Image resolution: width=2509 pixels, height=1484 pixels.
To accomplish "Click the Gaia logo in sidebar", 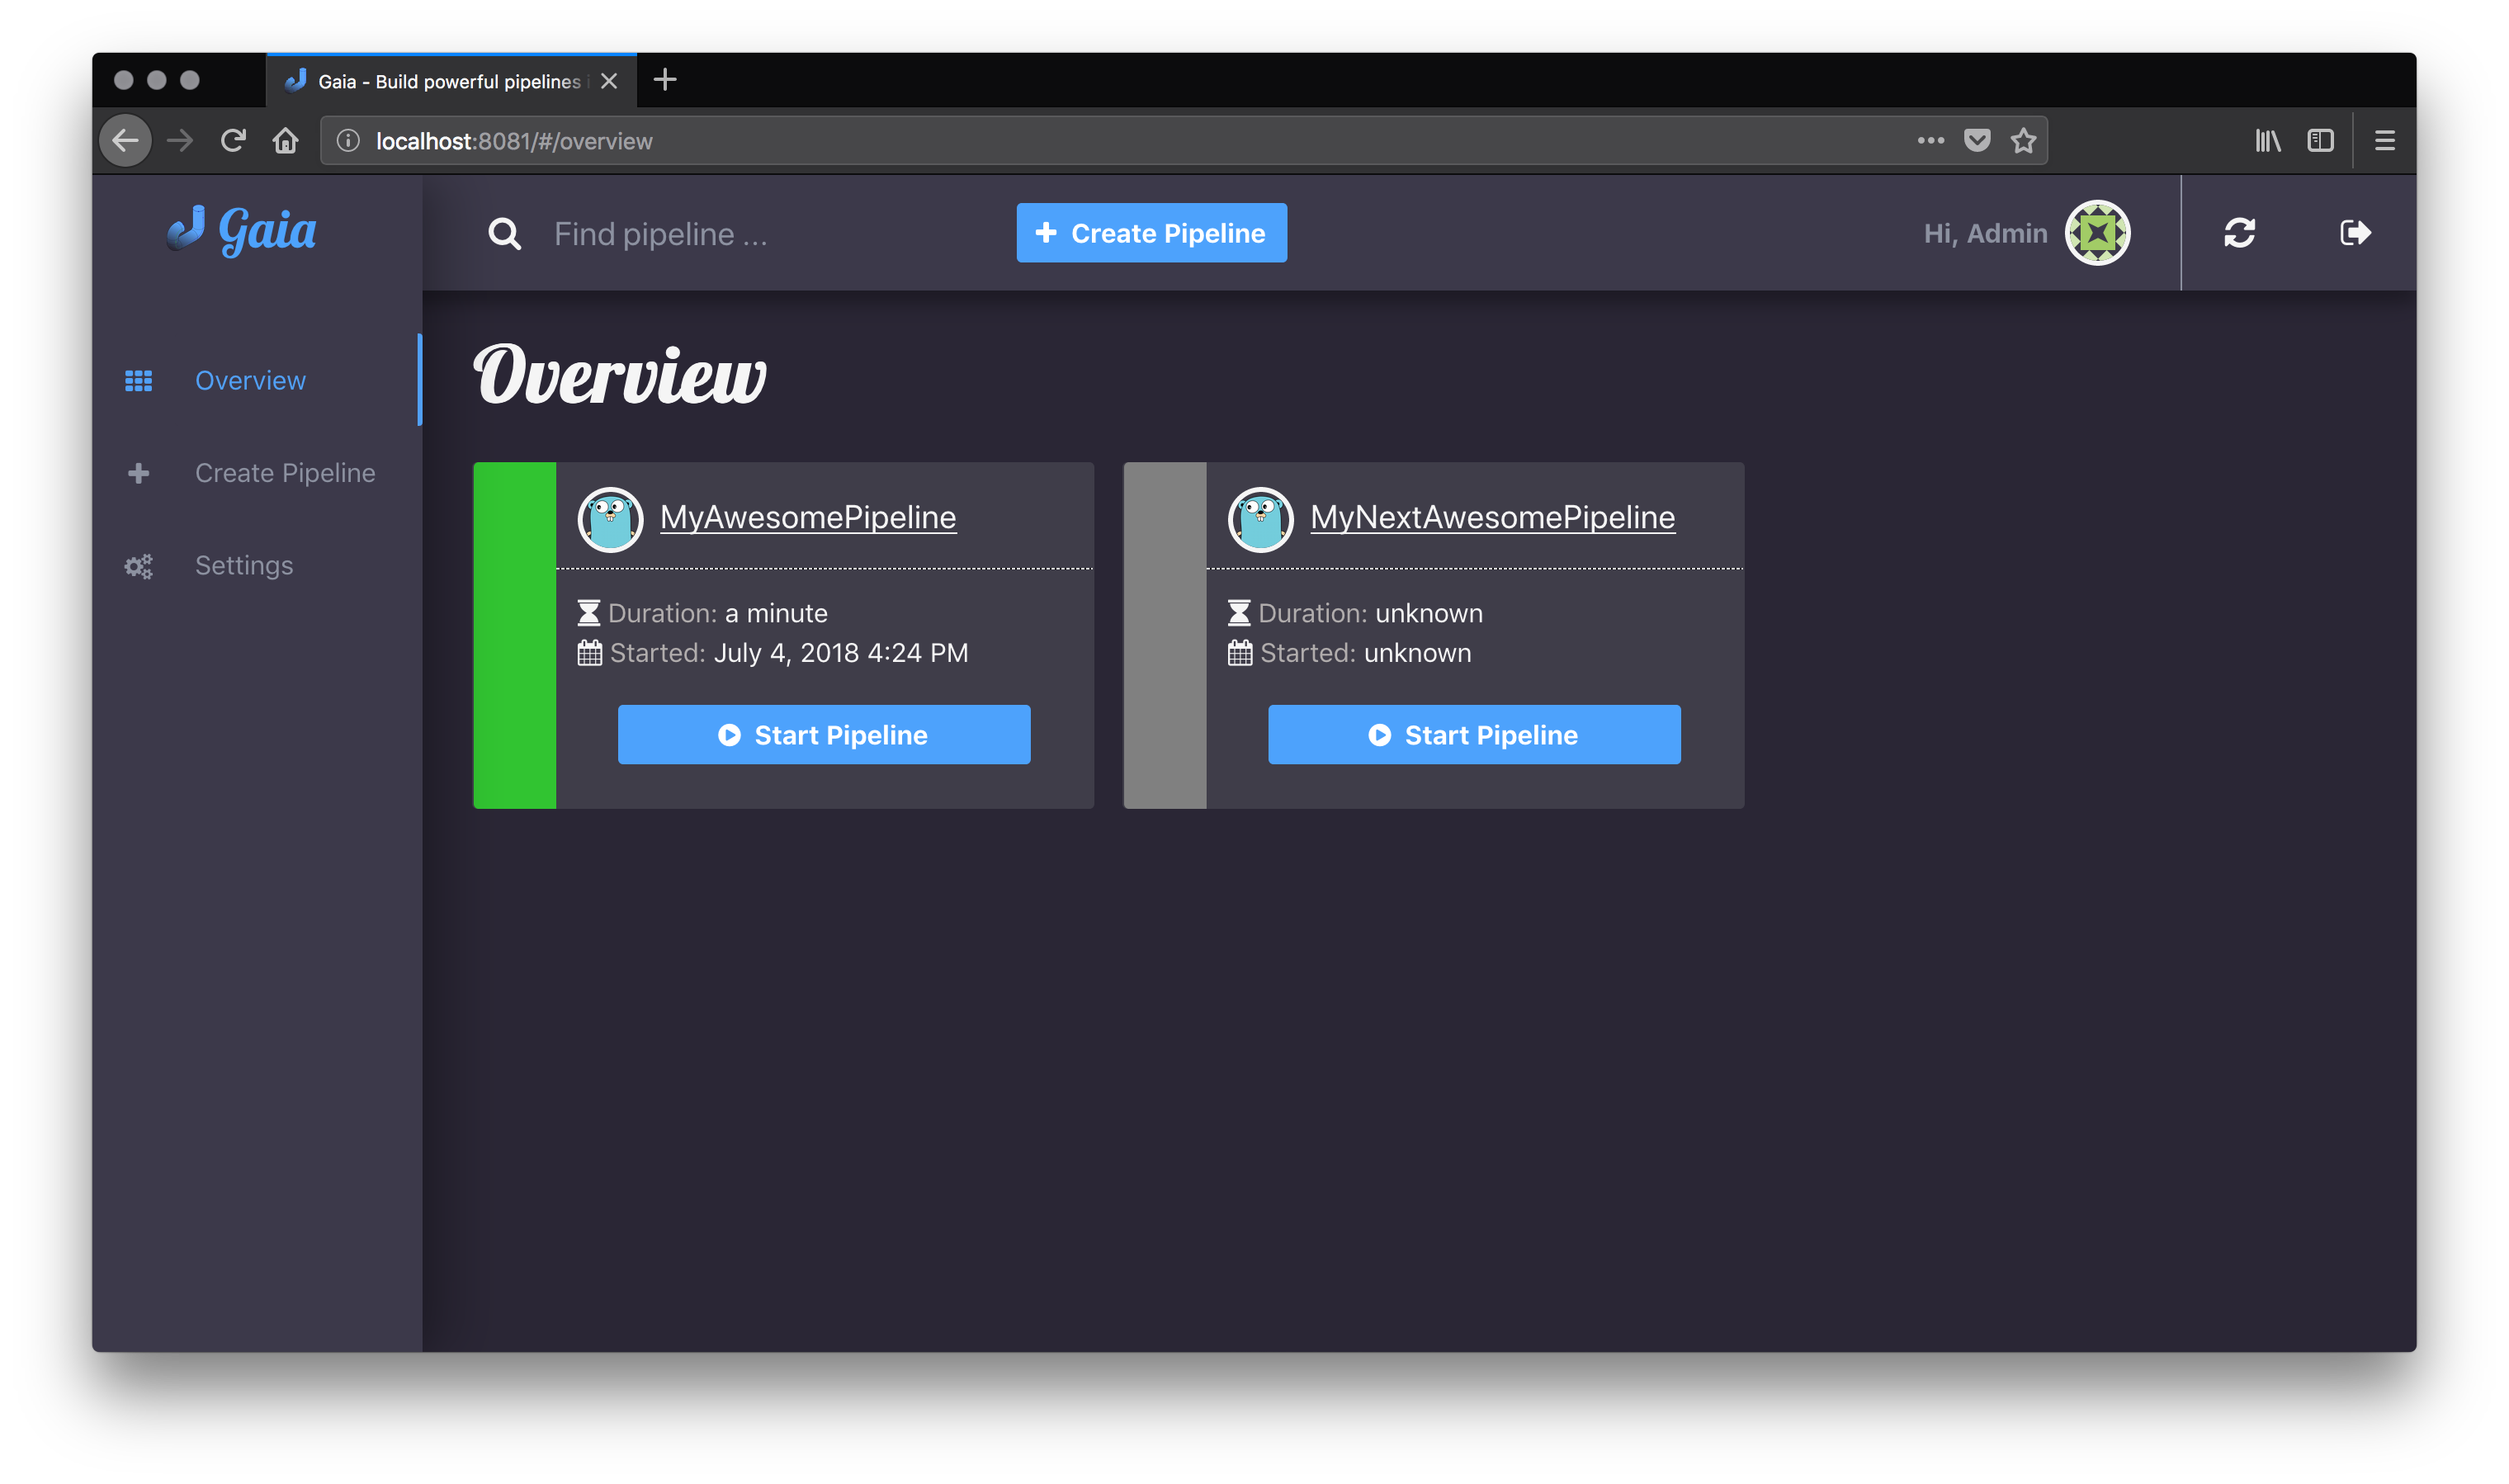I will point(241,231).
